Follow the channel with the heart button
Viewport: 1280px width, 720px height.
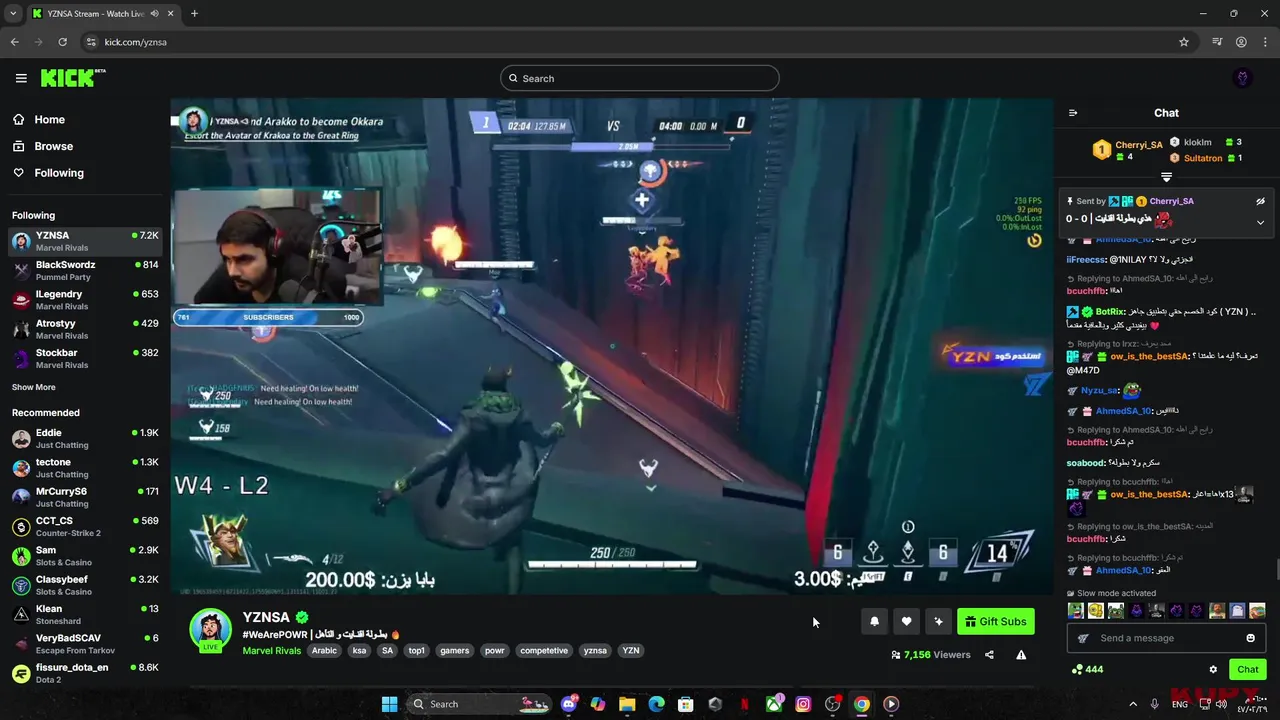[906, 621]
